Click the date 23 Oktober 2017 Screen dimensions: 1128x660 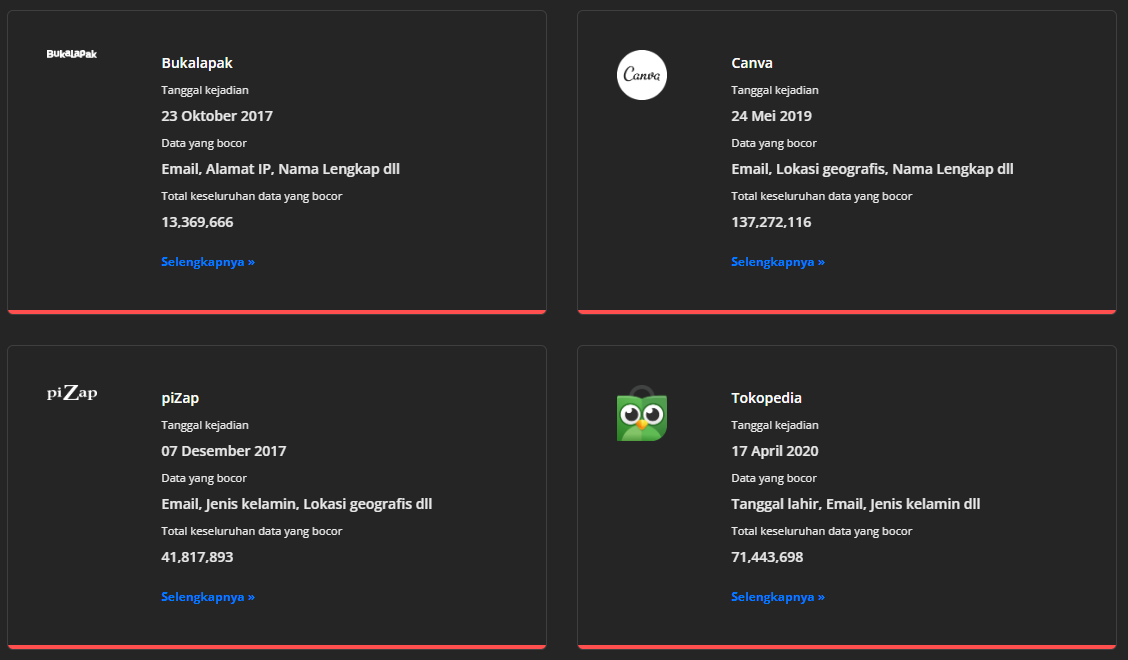pos(217,116)
